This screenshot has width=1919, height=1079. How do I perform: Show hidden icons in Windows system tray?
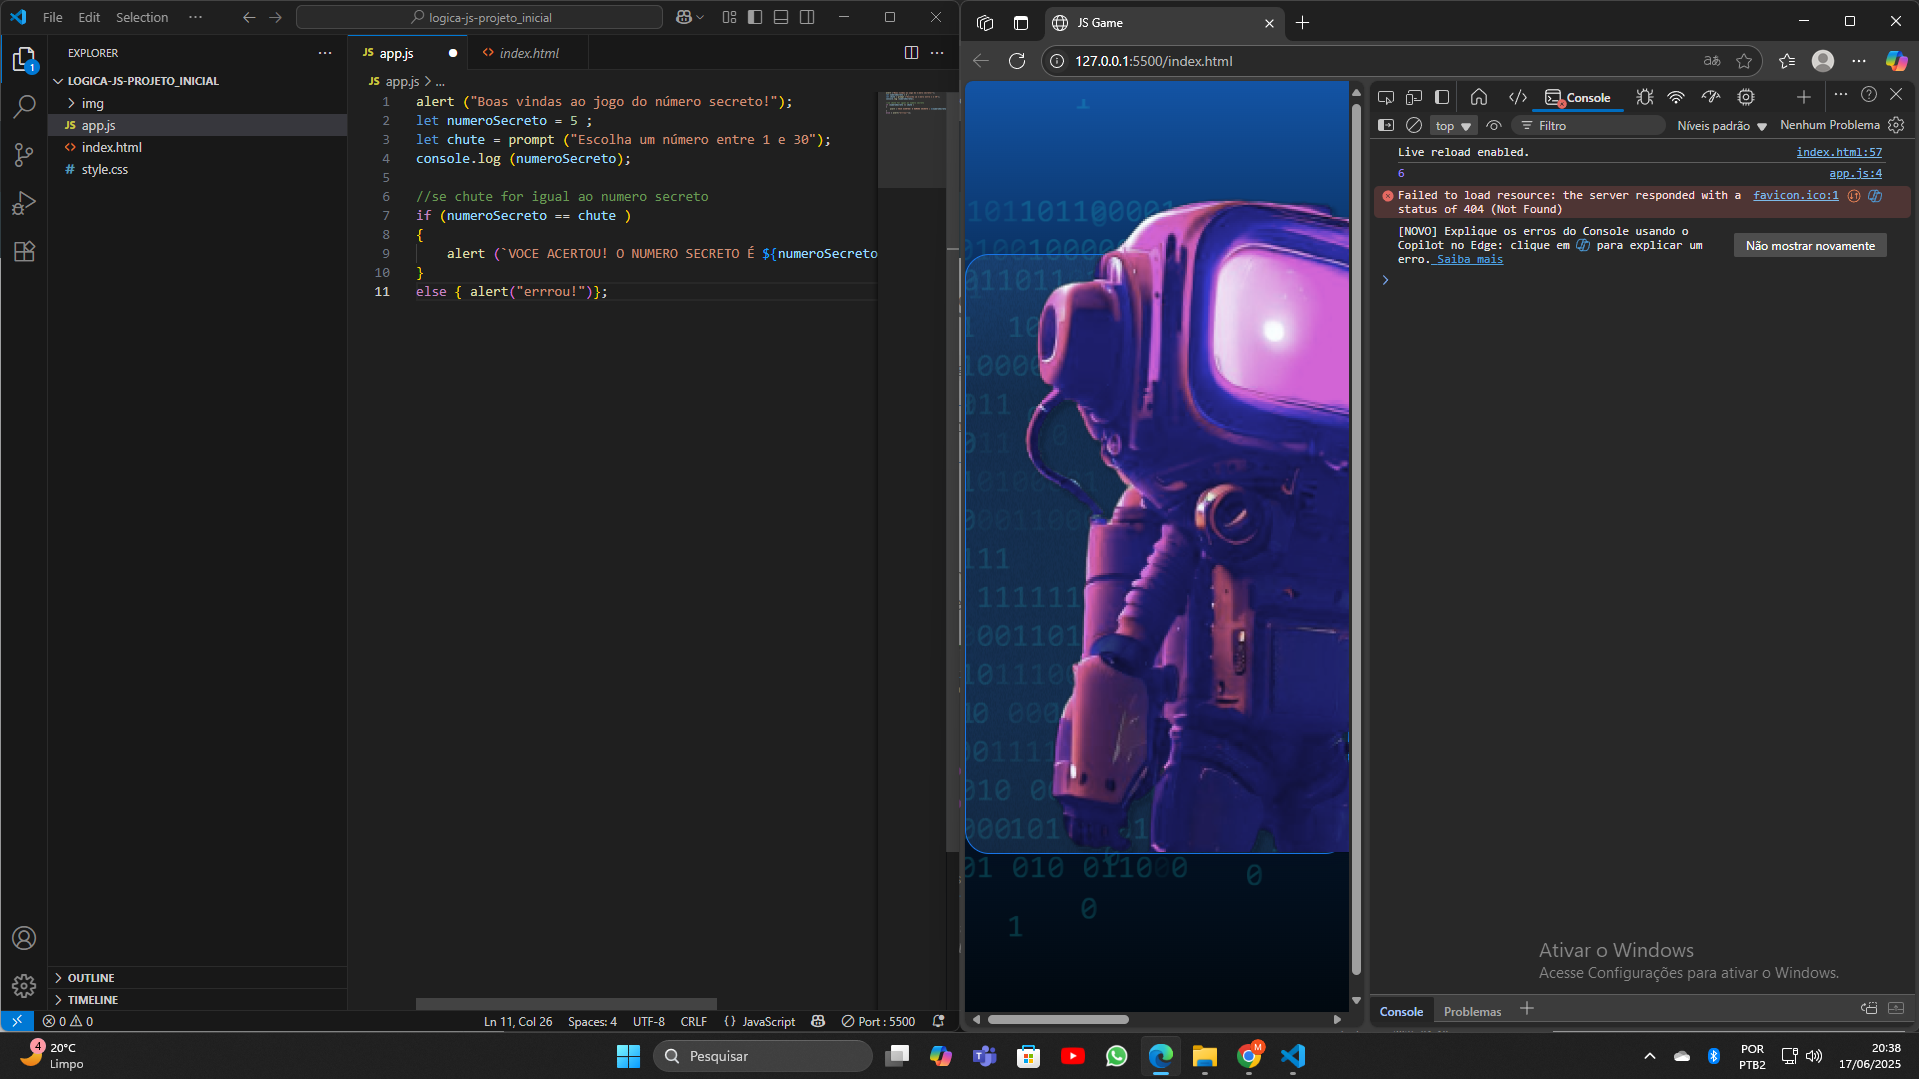[x=1649, y=1056]
